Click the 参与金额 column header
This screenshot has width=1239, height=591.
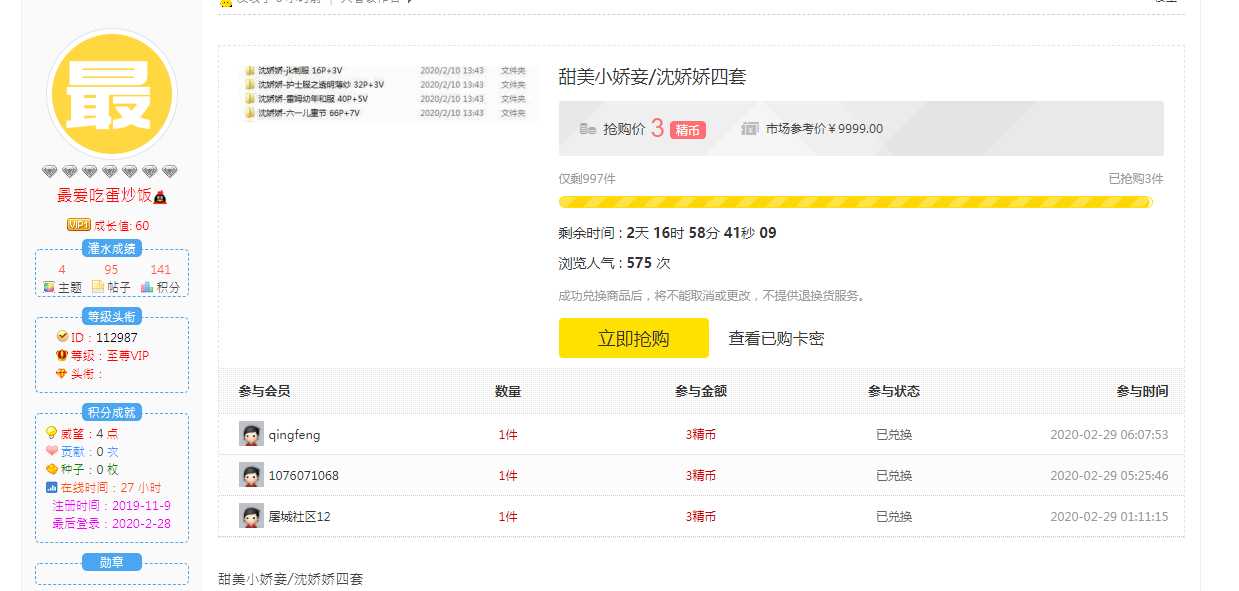(701, 391)
